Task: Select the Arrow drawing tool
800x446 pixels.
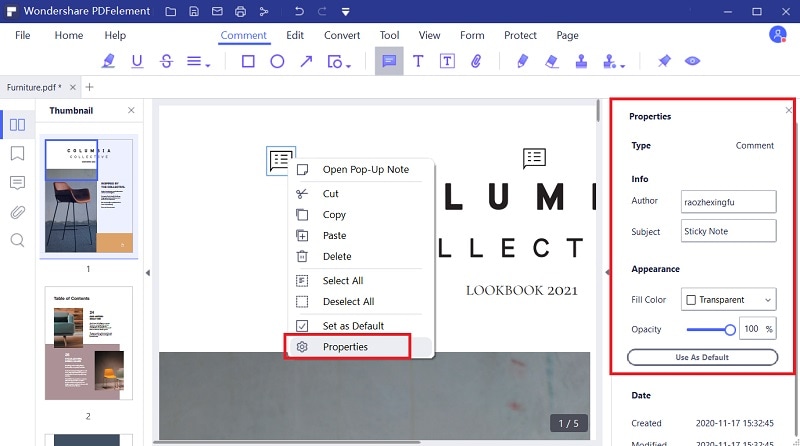Action: click(x=306, y=62)
